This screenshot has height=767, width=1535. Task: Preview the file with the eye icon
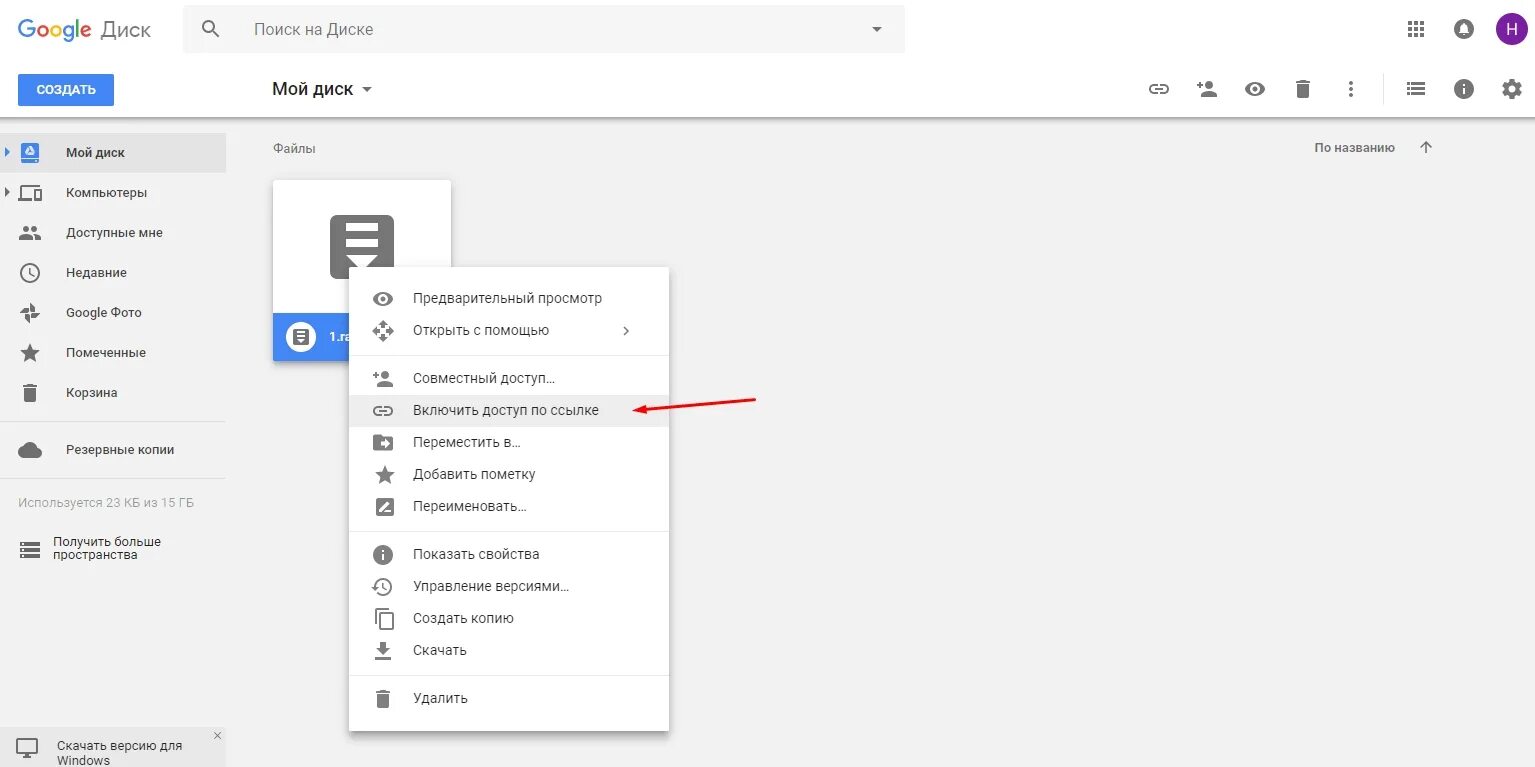point(1254,89)
